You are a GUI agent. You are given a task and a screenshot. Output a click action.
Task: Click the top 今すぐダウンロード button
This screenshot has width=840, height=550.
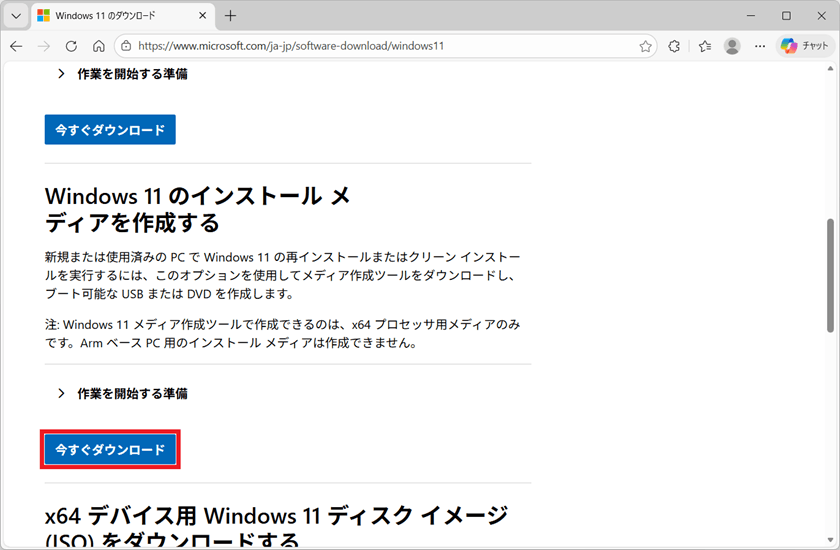[110, 130]
